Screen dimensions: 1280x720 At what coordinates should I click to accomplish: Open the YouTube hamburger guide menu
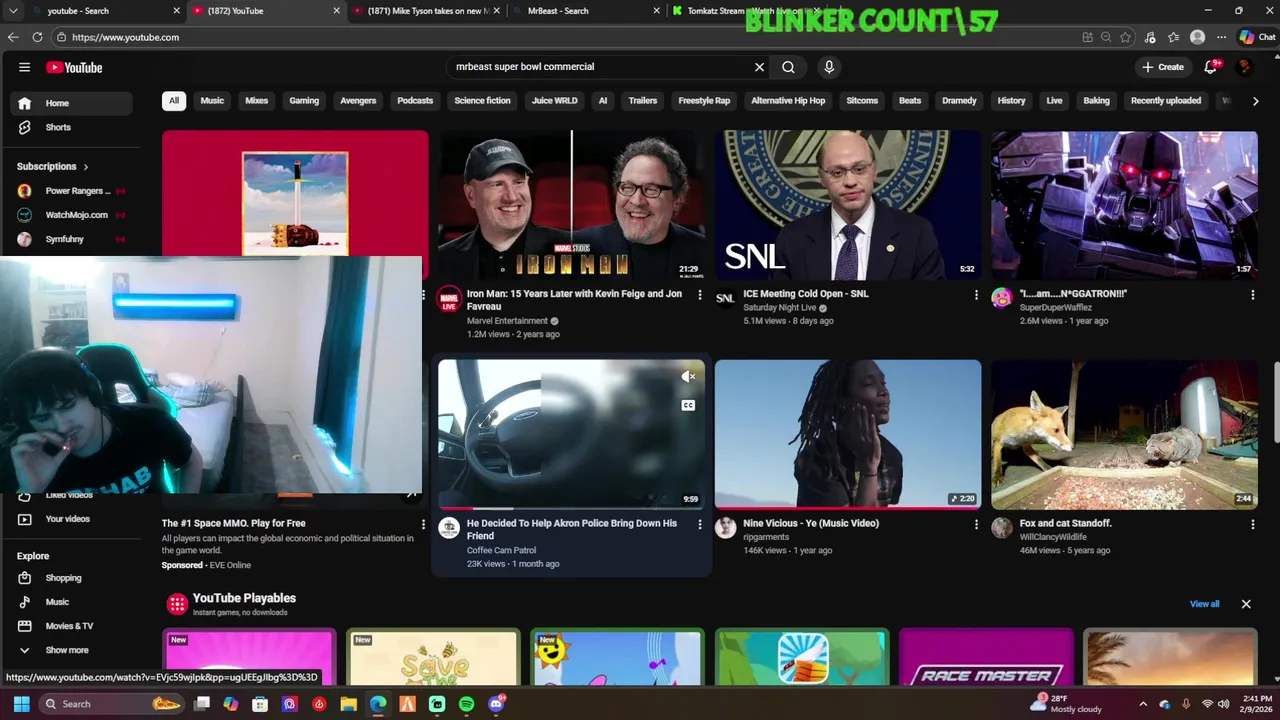(x=24, y=67)
